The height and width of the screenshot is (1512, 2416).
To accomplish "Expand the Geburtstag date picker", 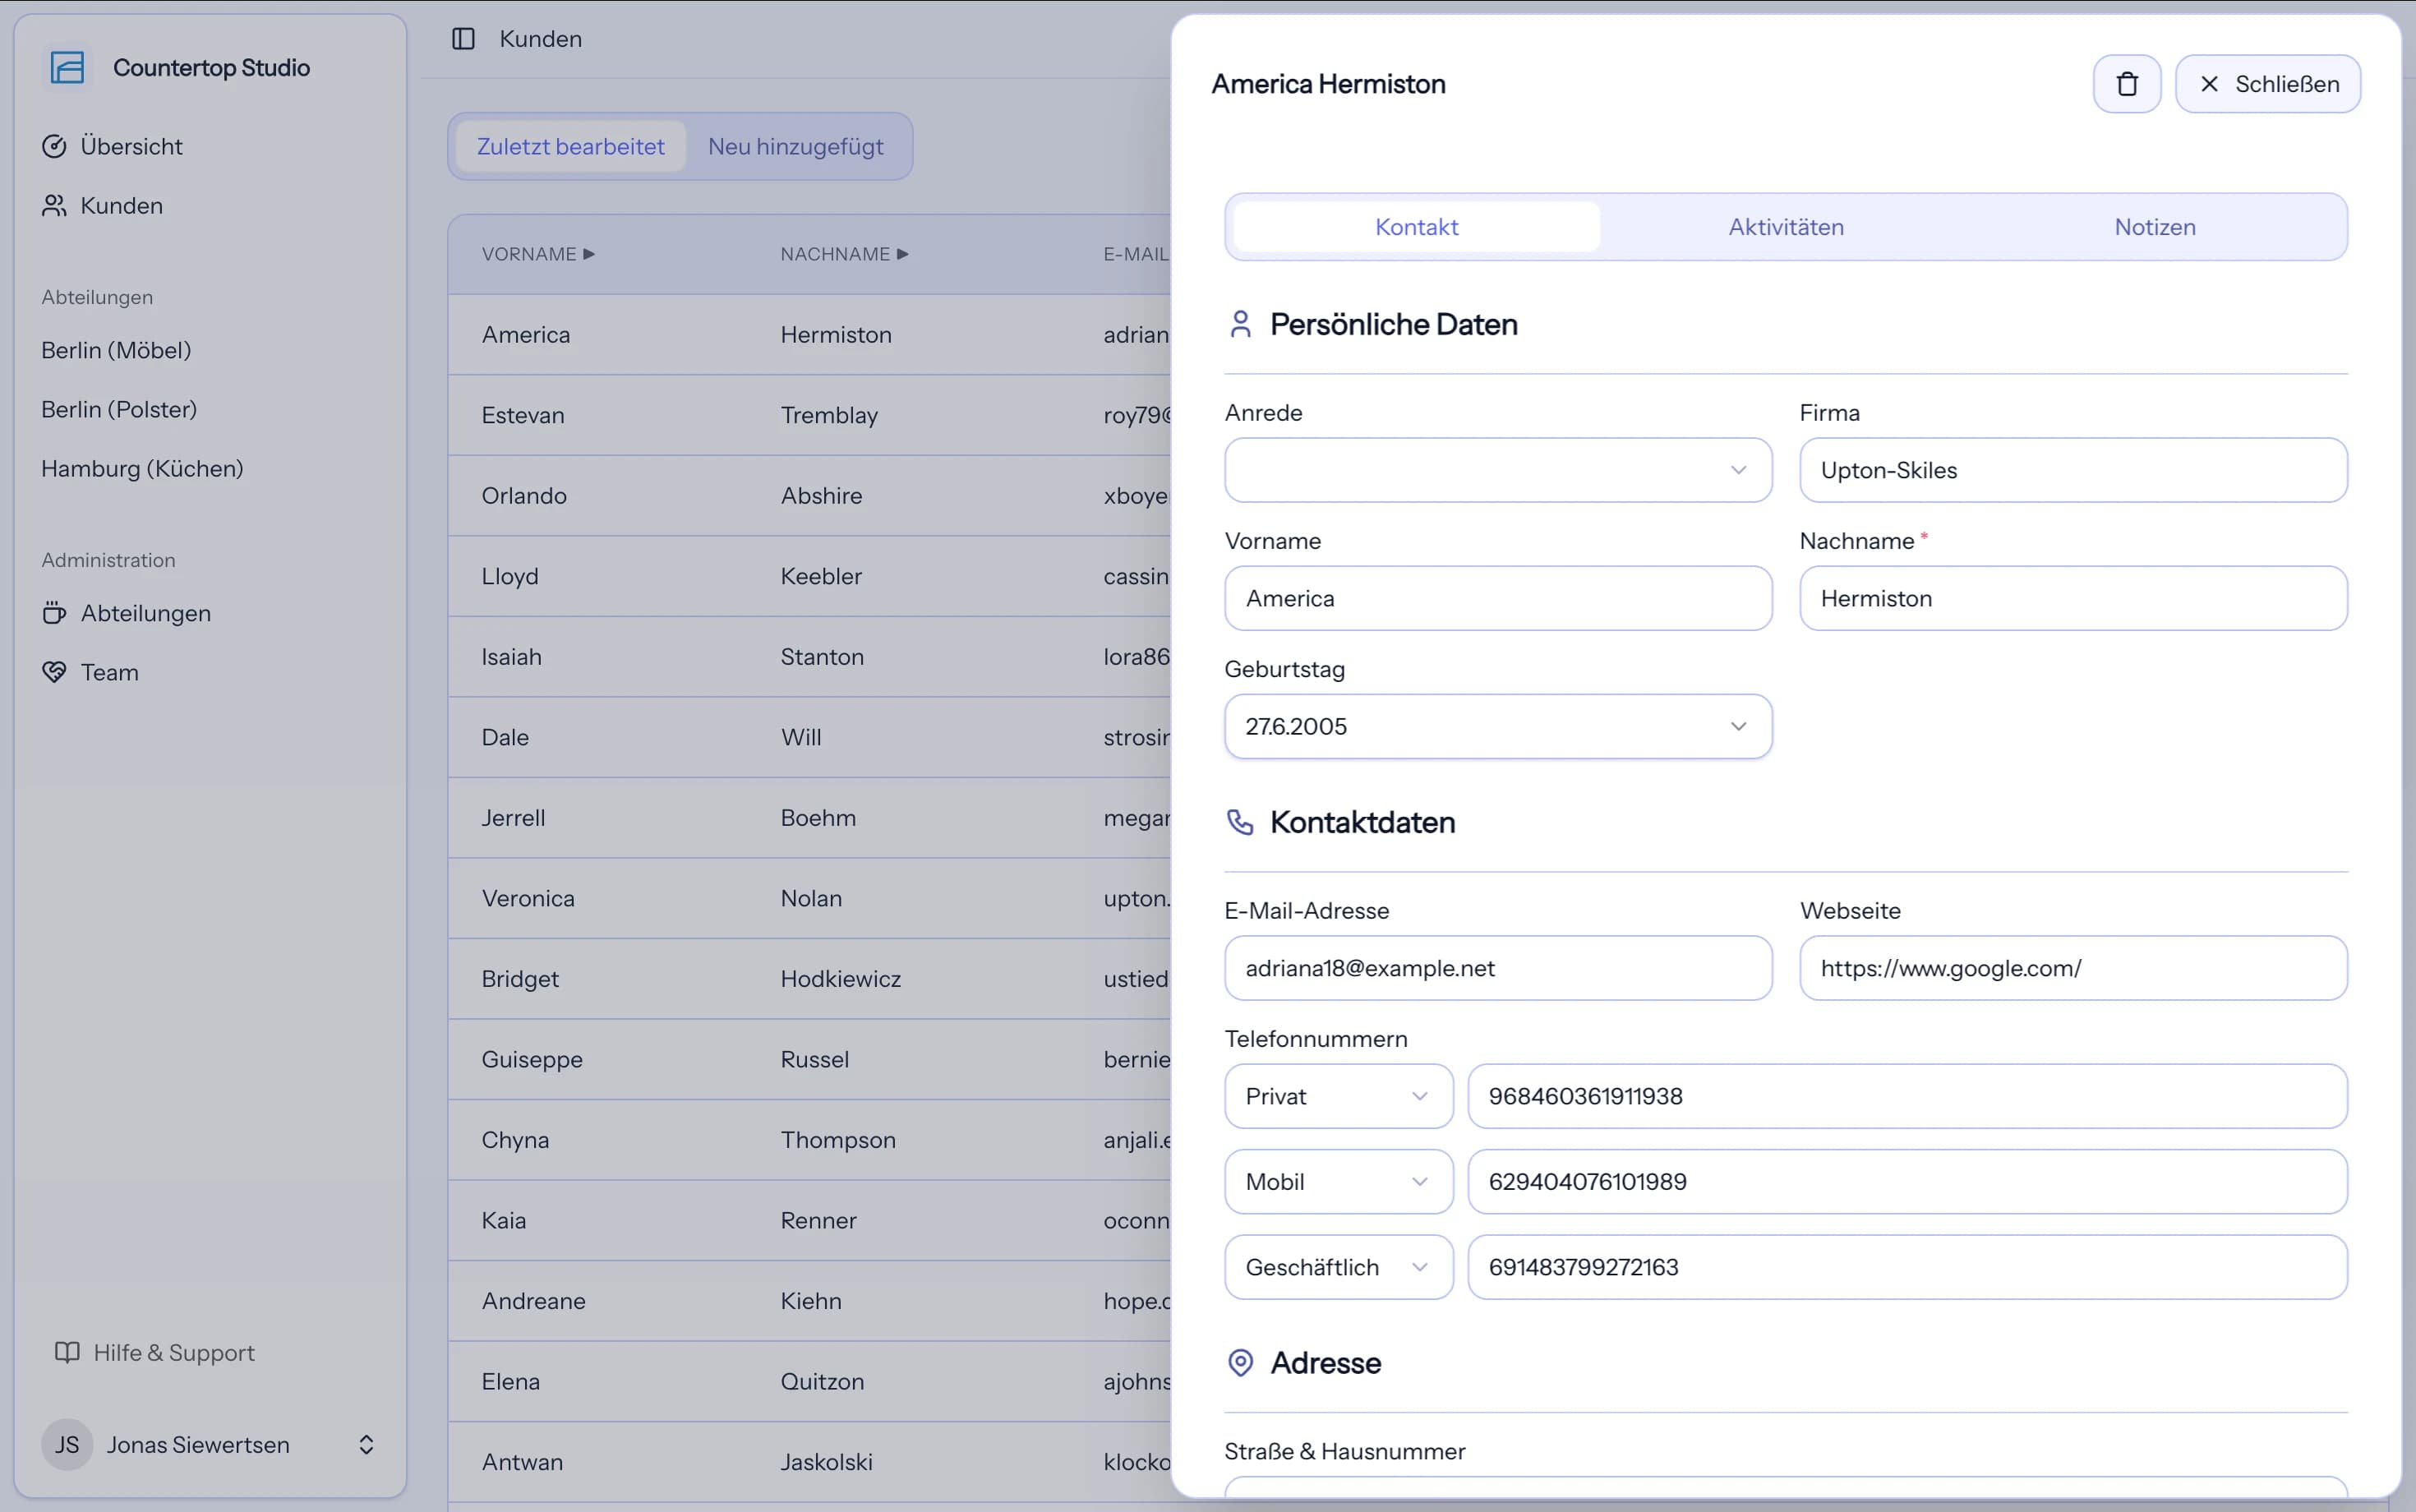I will pos(1497,726).
